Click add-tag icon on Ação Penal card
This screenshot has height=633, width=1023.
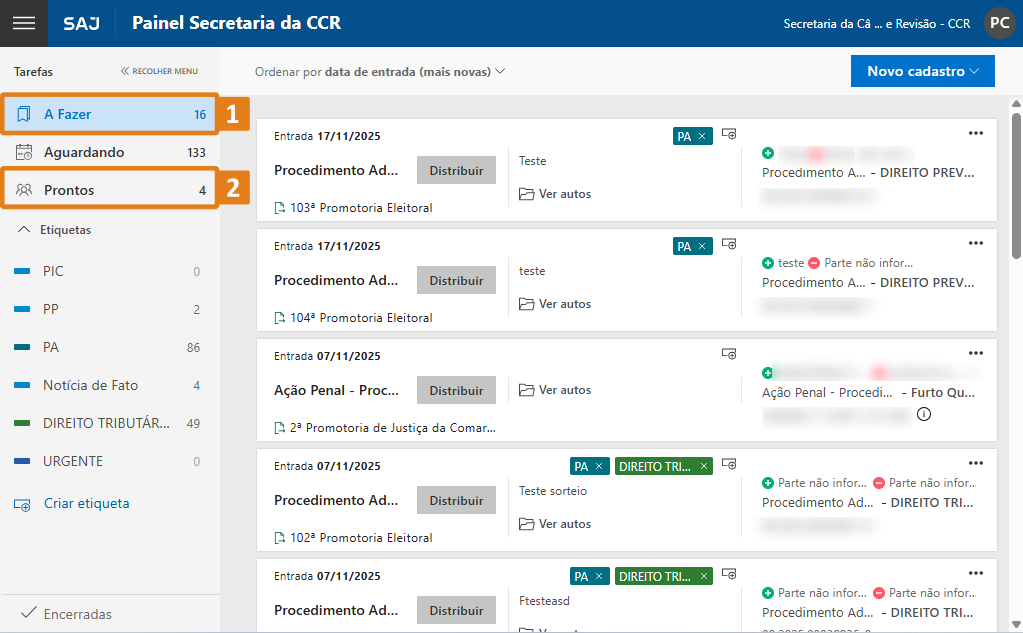729,354
